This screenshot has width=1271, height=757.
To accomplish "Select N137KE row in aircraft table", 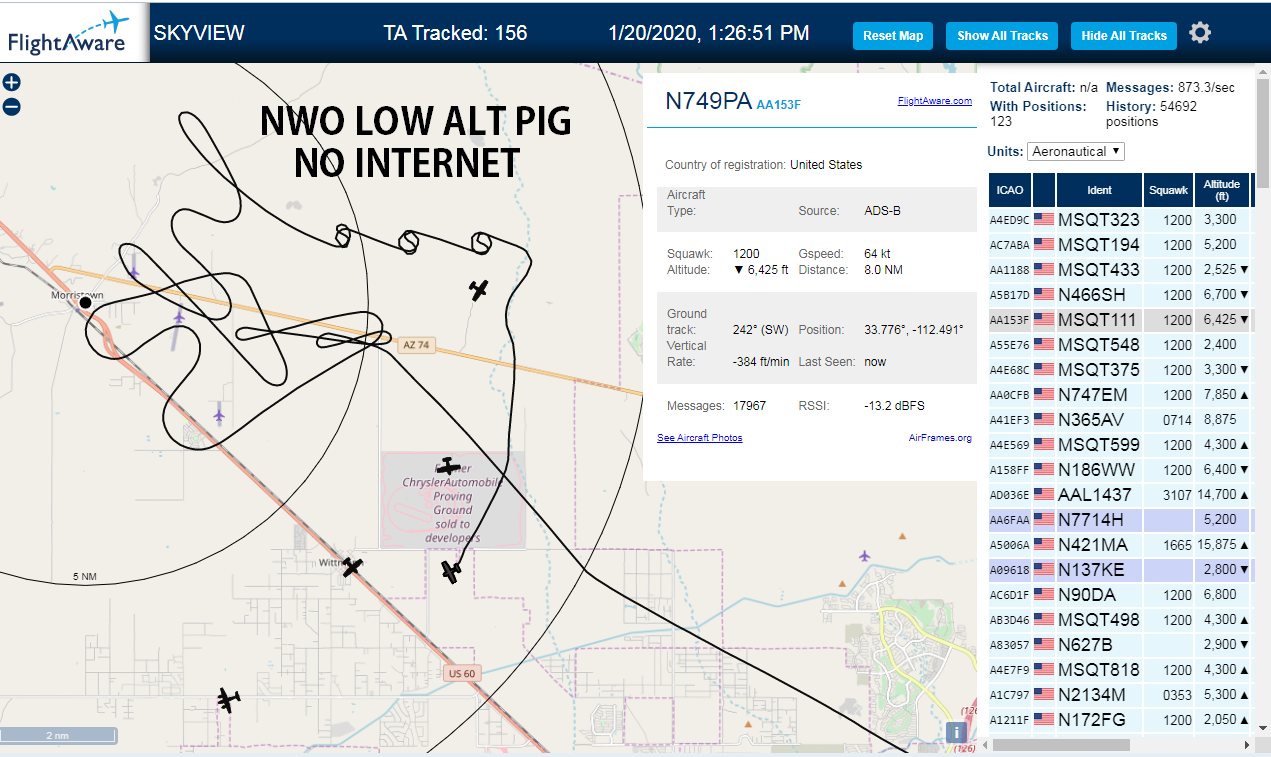I will coord(1119,569).
